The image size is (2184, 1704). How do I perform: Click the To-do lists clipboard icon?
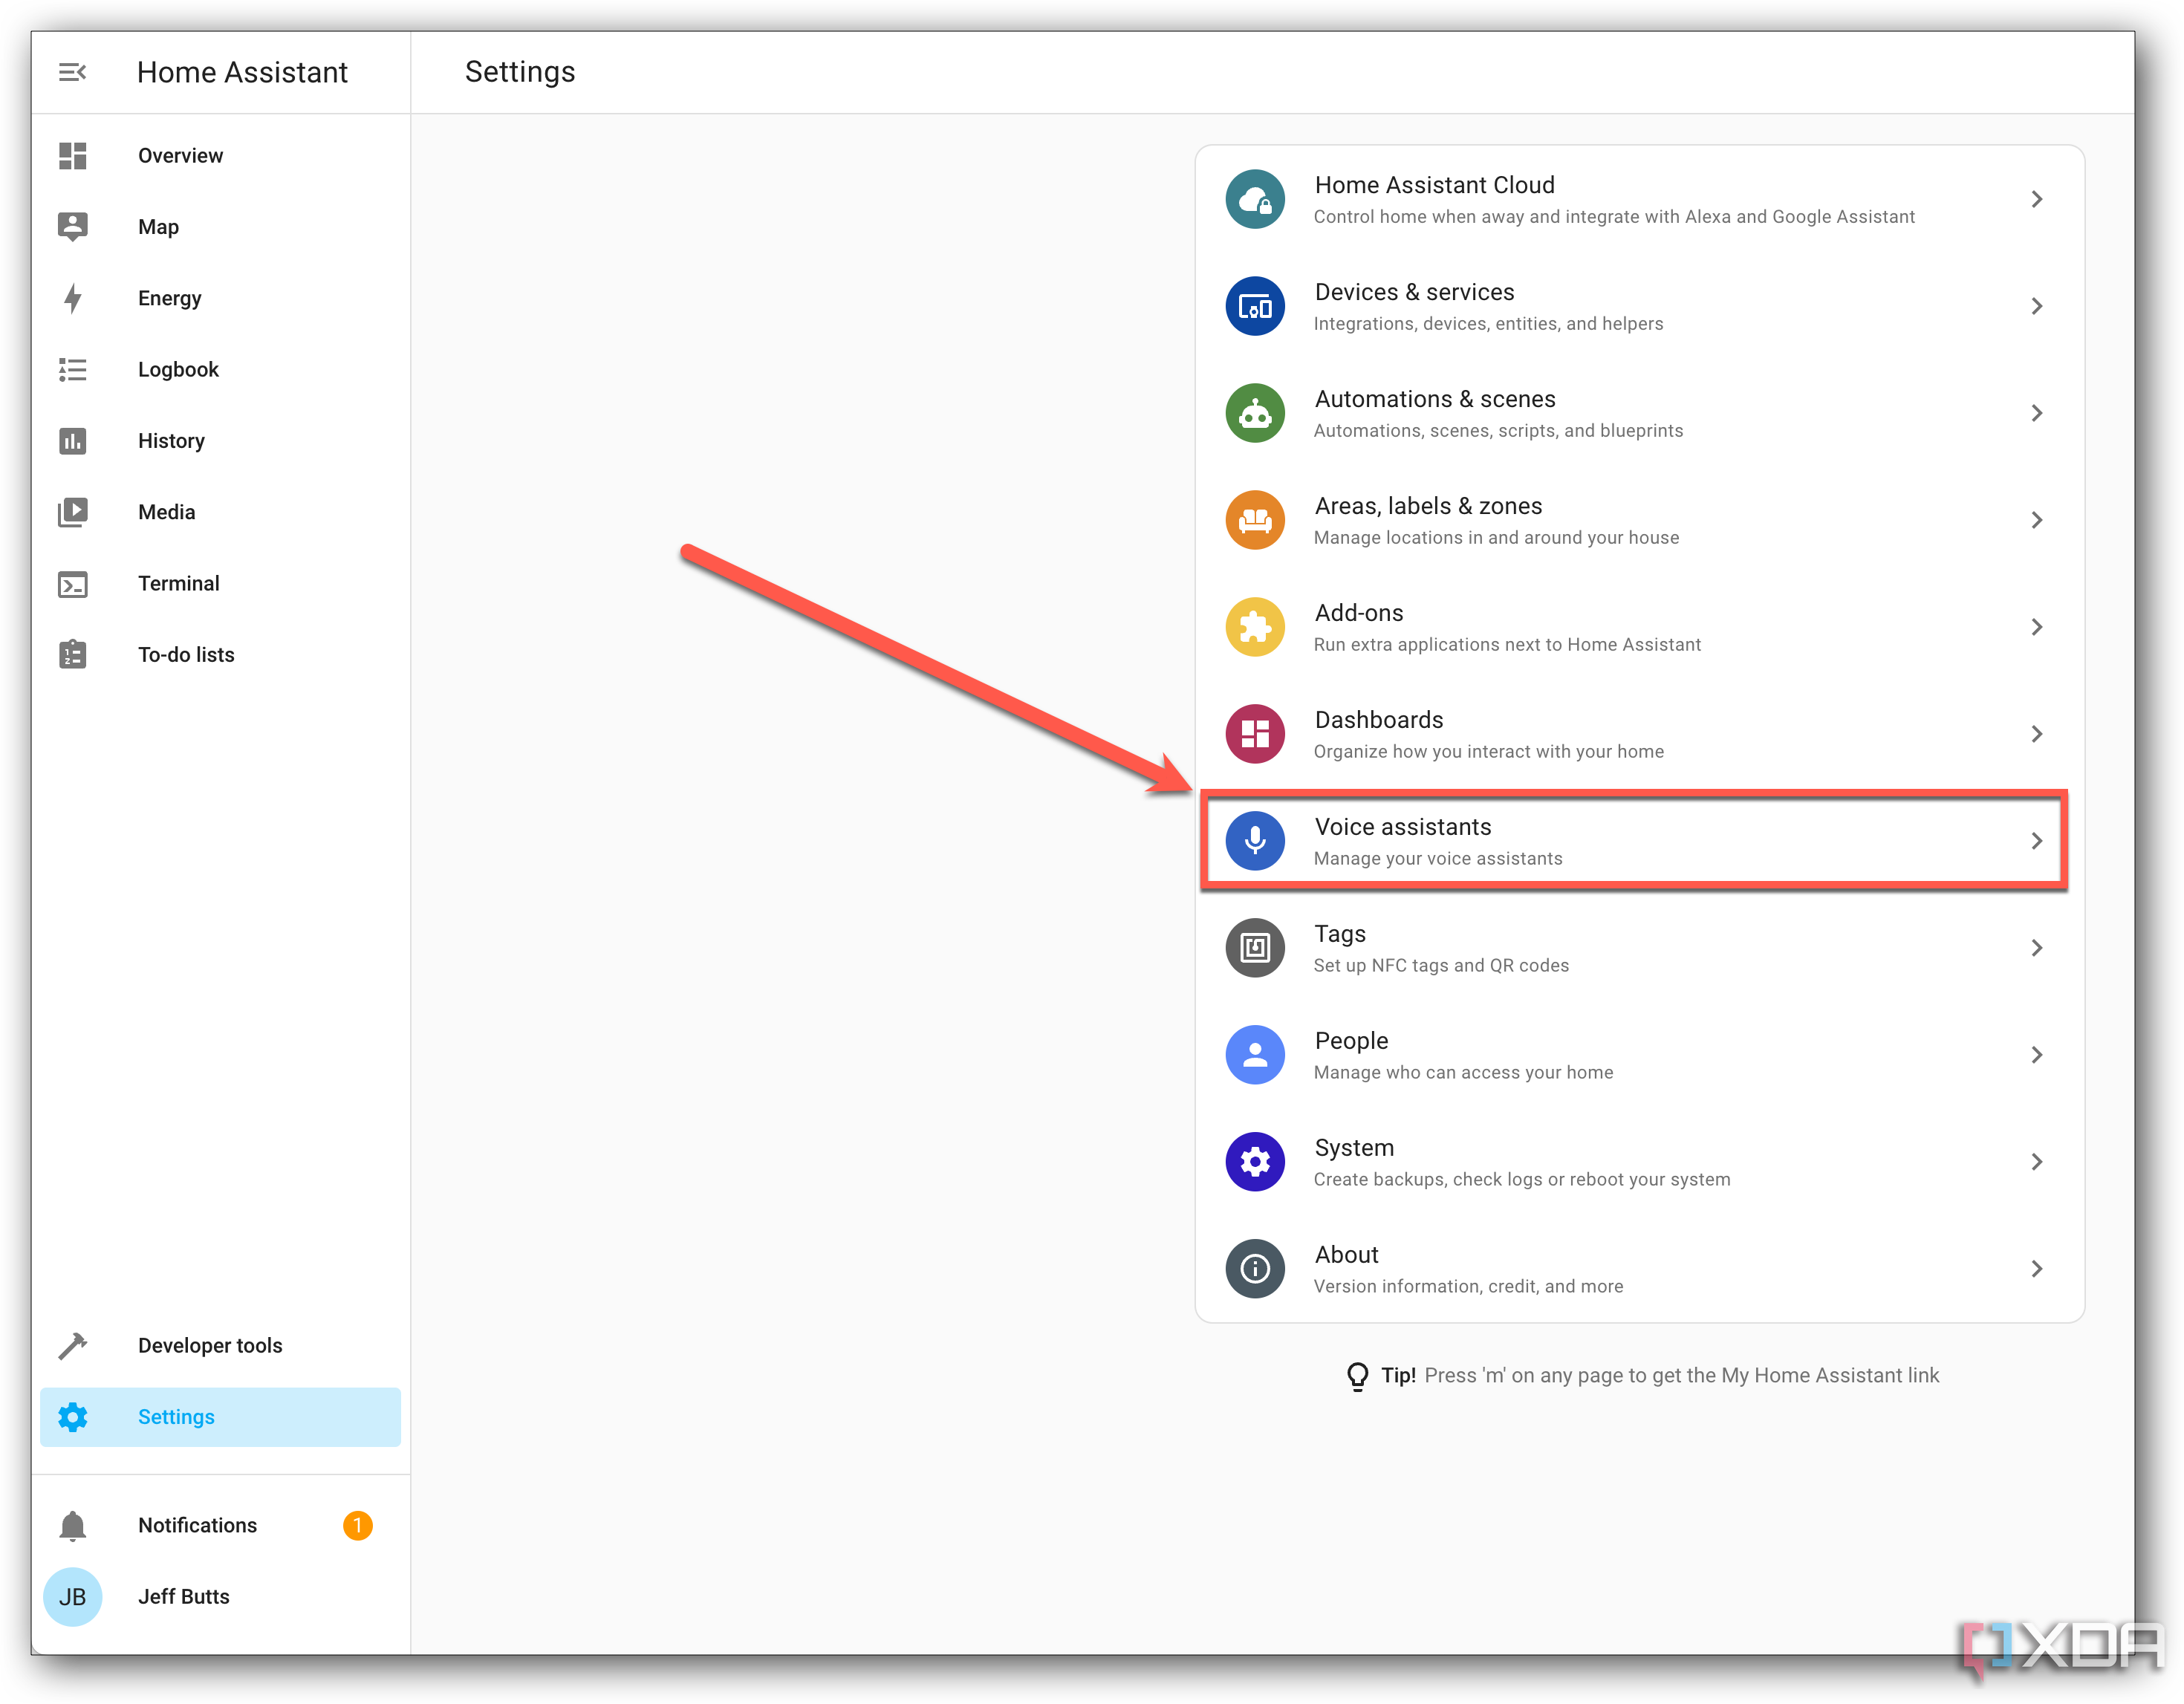[72, 655]
